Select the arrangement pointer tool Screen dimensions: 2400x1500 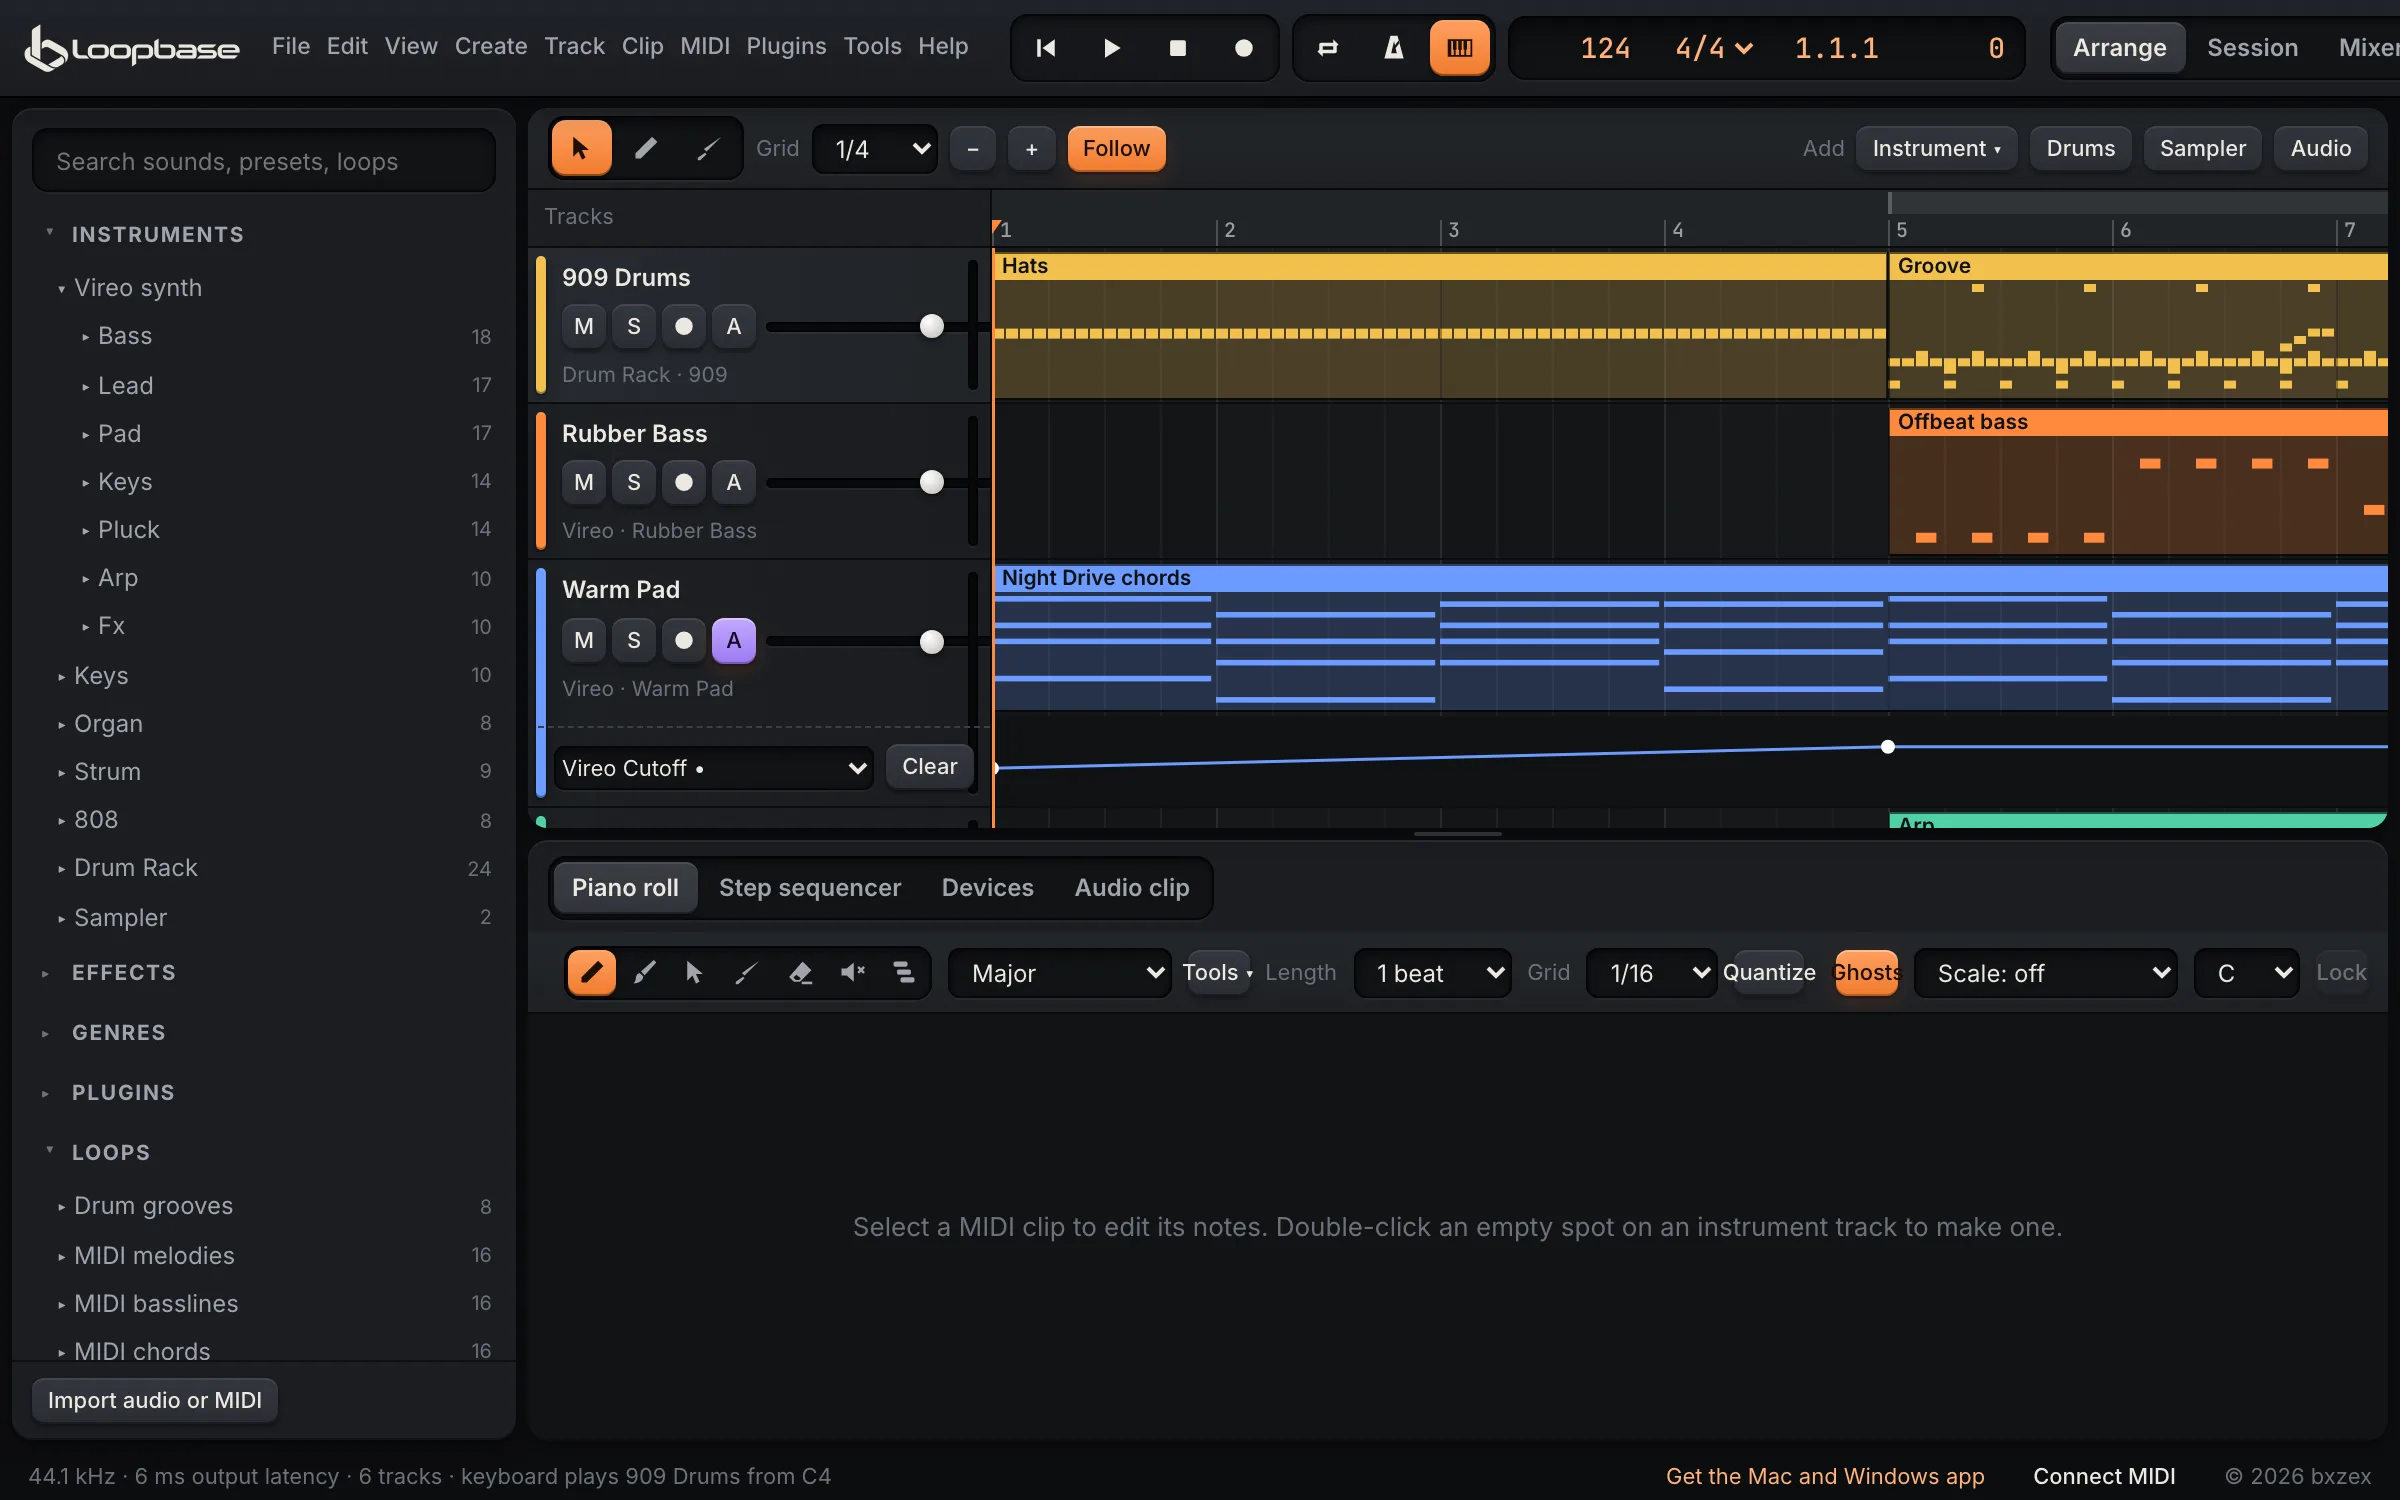pos(581,148)
